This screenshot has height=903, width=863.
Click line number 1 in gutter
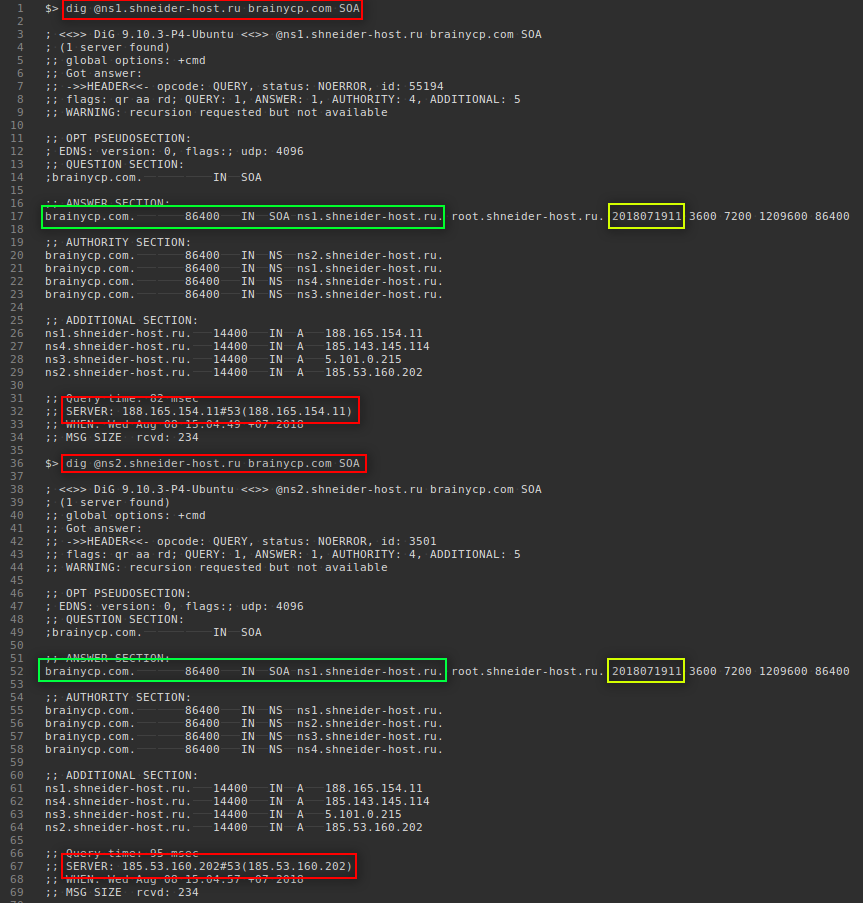[x=19, y=9]
